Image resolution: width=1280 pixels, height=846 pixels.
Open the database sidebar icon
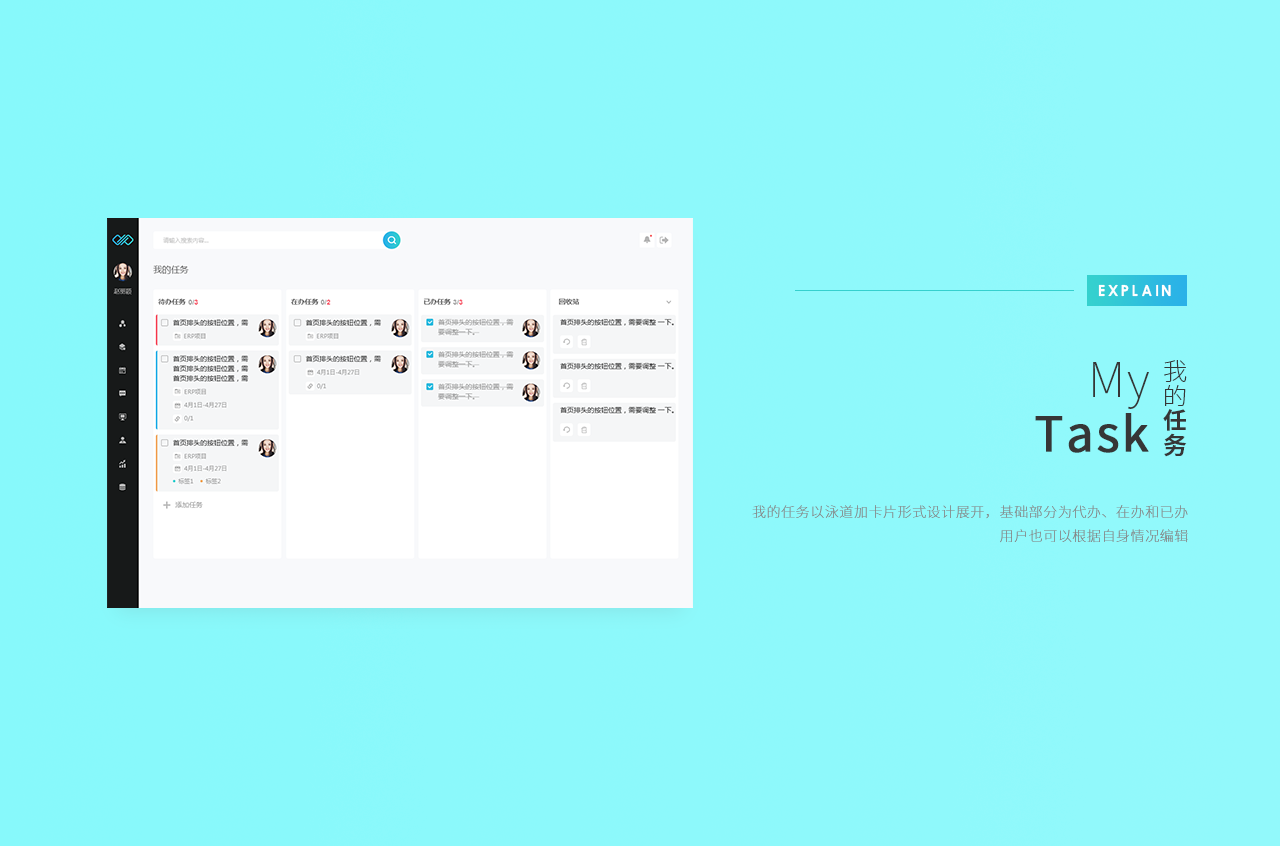[123, 487]
